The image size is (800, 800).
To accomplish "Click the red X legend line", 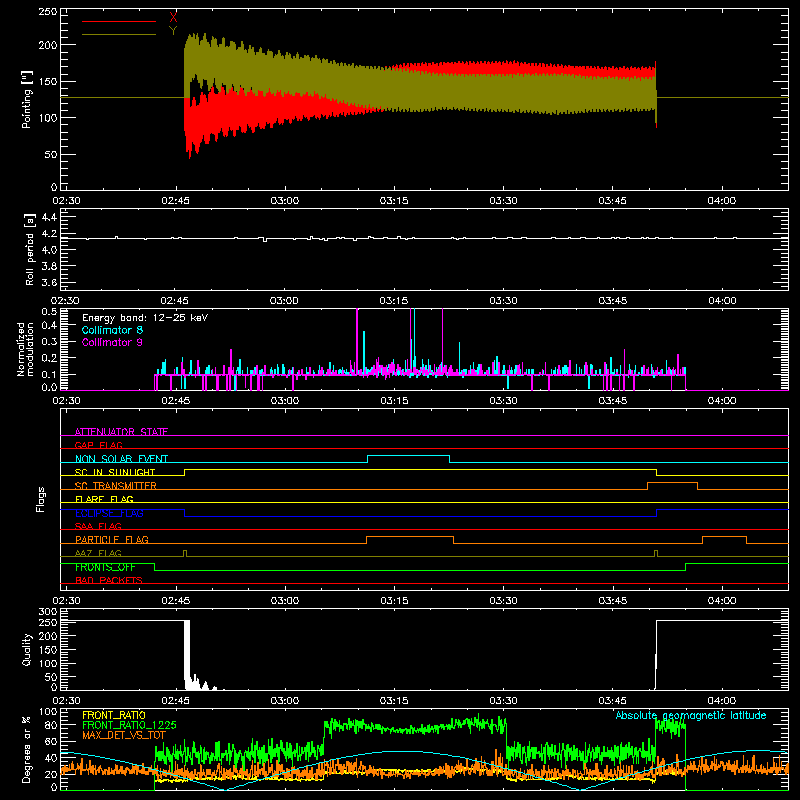I will pos(119,21).
